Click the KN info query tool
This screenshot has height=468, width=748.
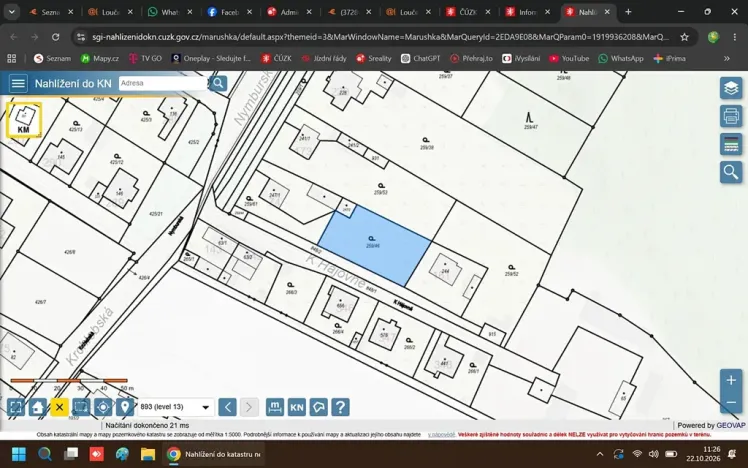(297, 407)
